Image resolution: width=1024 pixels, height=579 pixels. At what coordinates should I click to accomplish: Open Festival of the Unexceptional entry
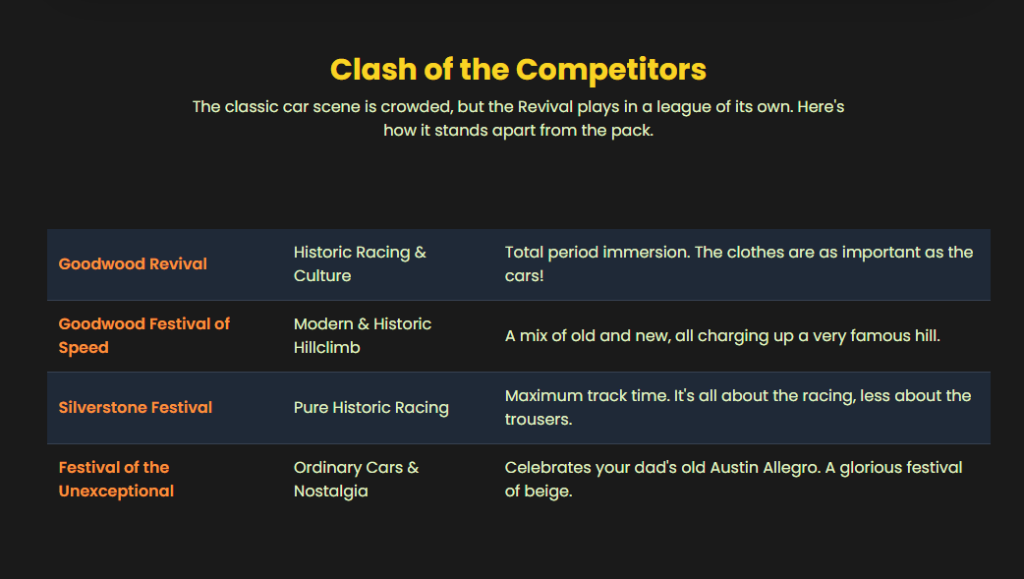[x=116, y=479]
